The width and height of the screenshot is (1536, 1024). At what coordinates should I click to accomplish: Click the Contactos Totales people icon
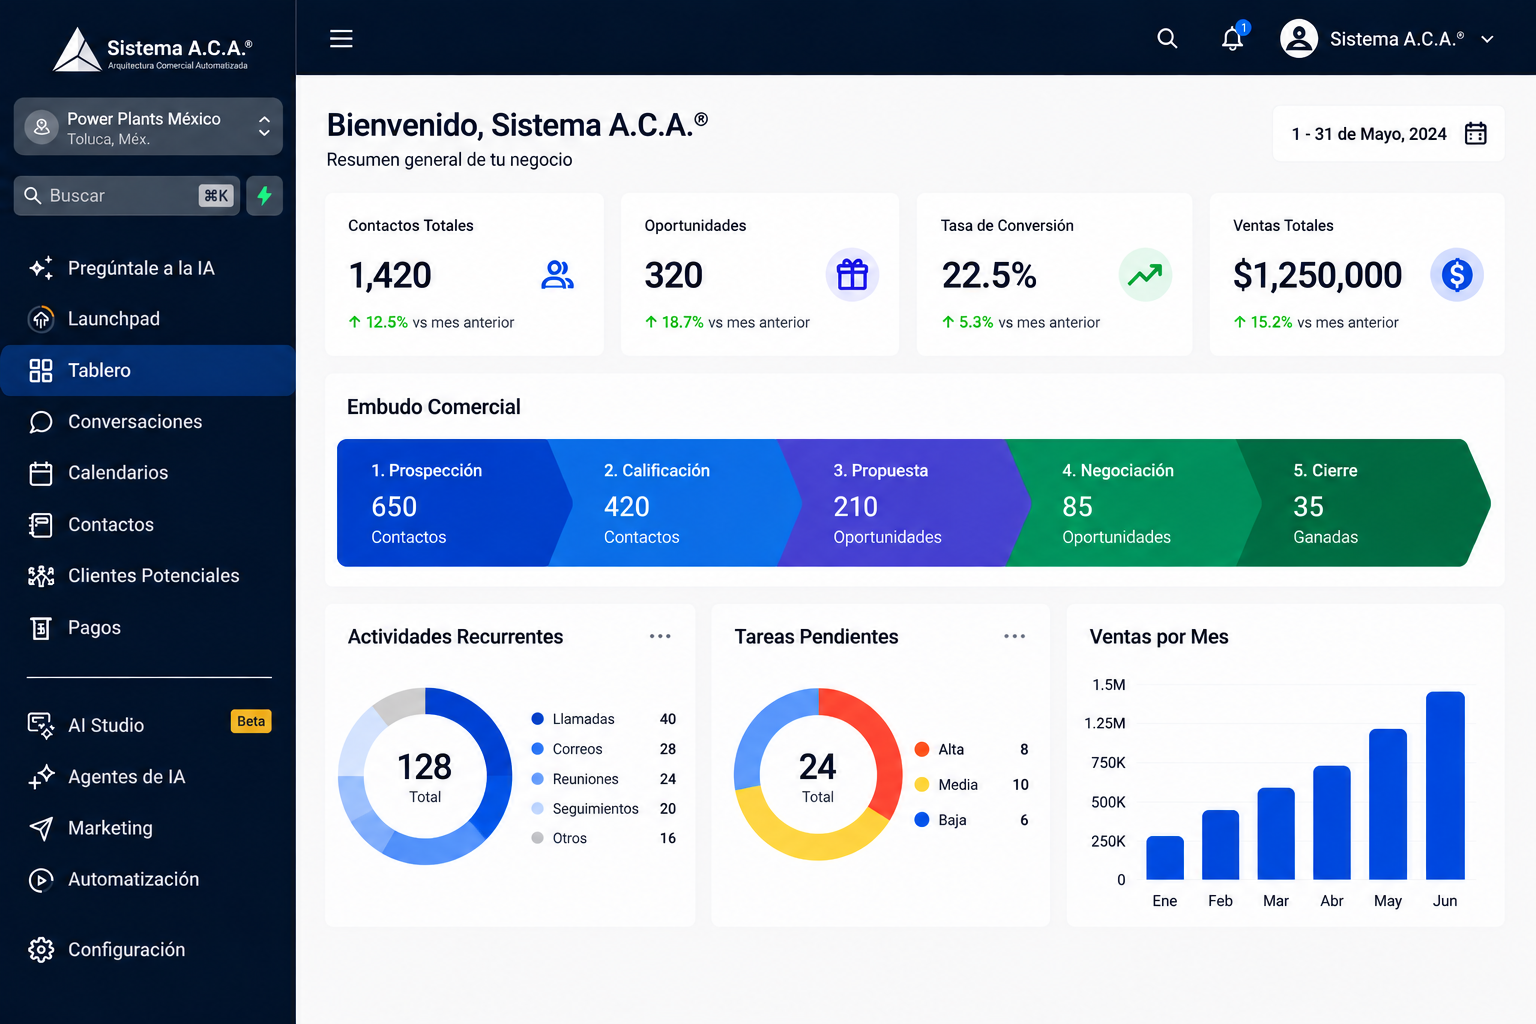(557, 274)
